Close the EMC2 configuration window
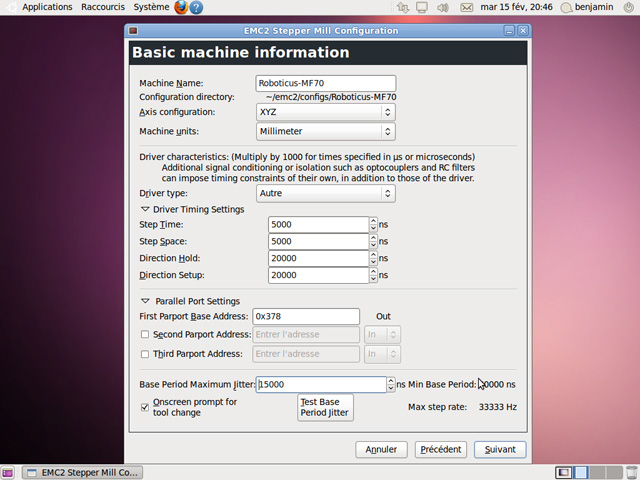The height and width of the screenshot is (480, 640). [523, 31]
